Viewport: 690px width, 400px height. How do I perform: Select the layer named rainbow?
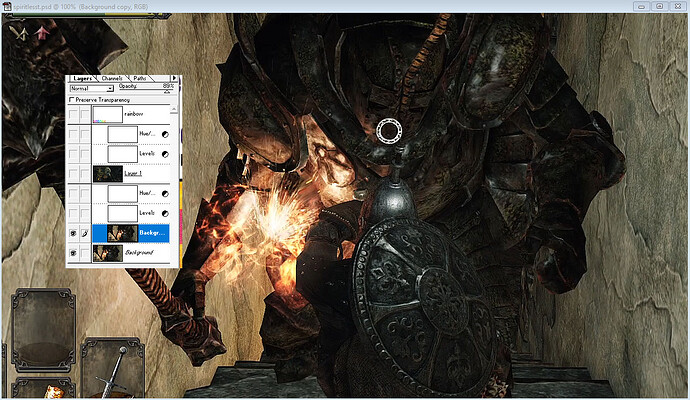tap(133, 114)
